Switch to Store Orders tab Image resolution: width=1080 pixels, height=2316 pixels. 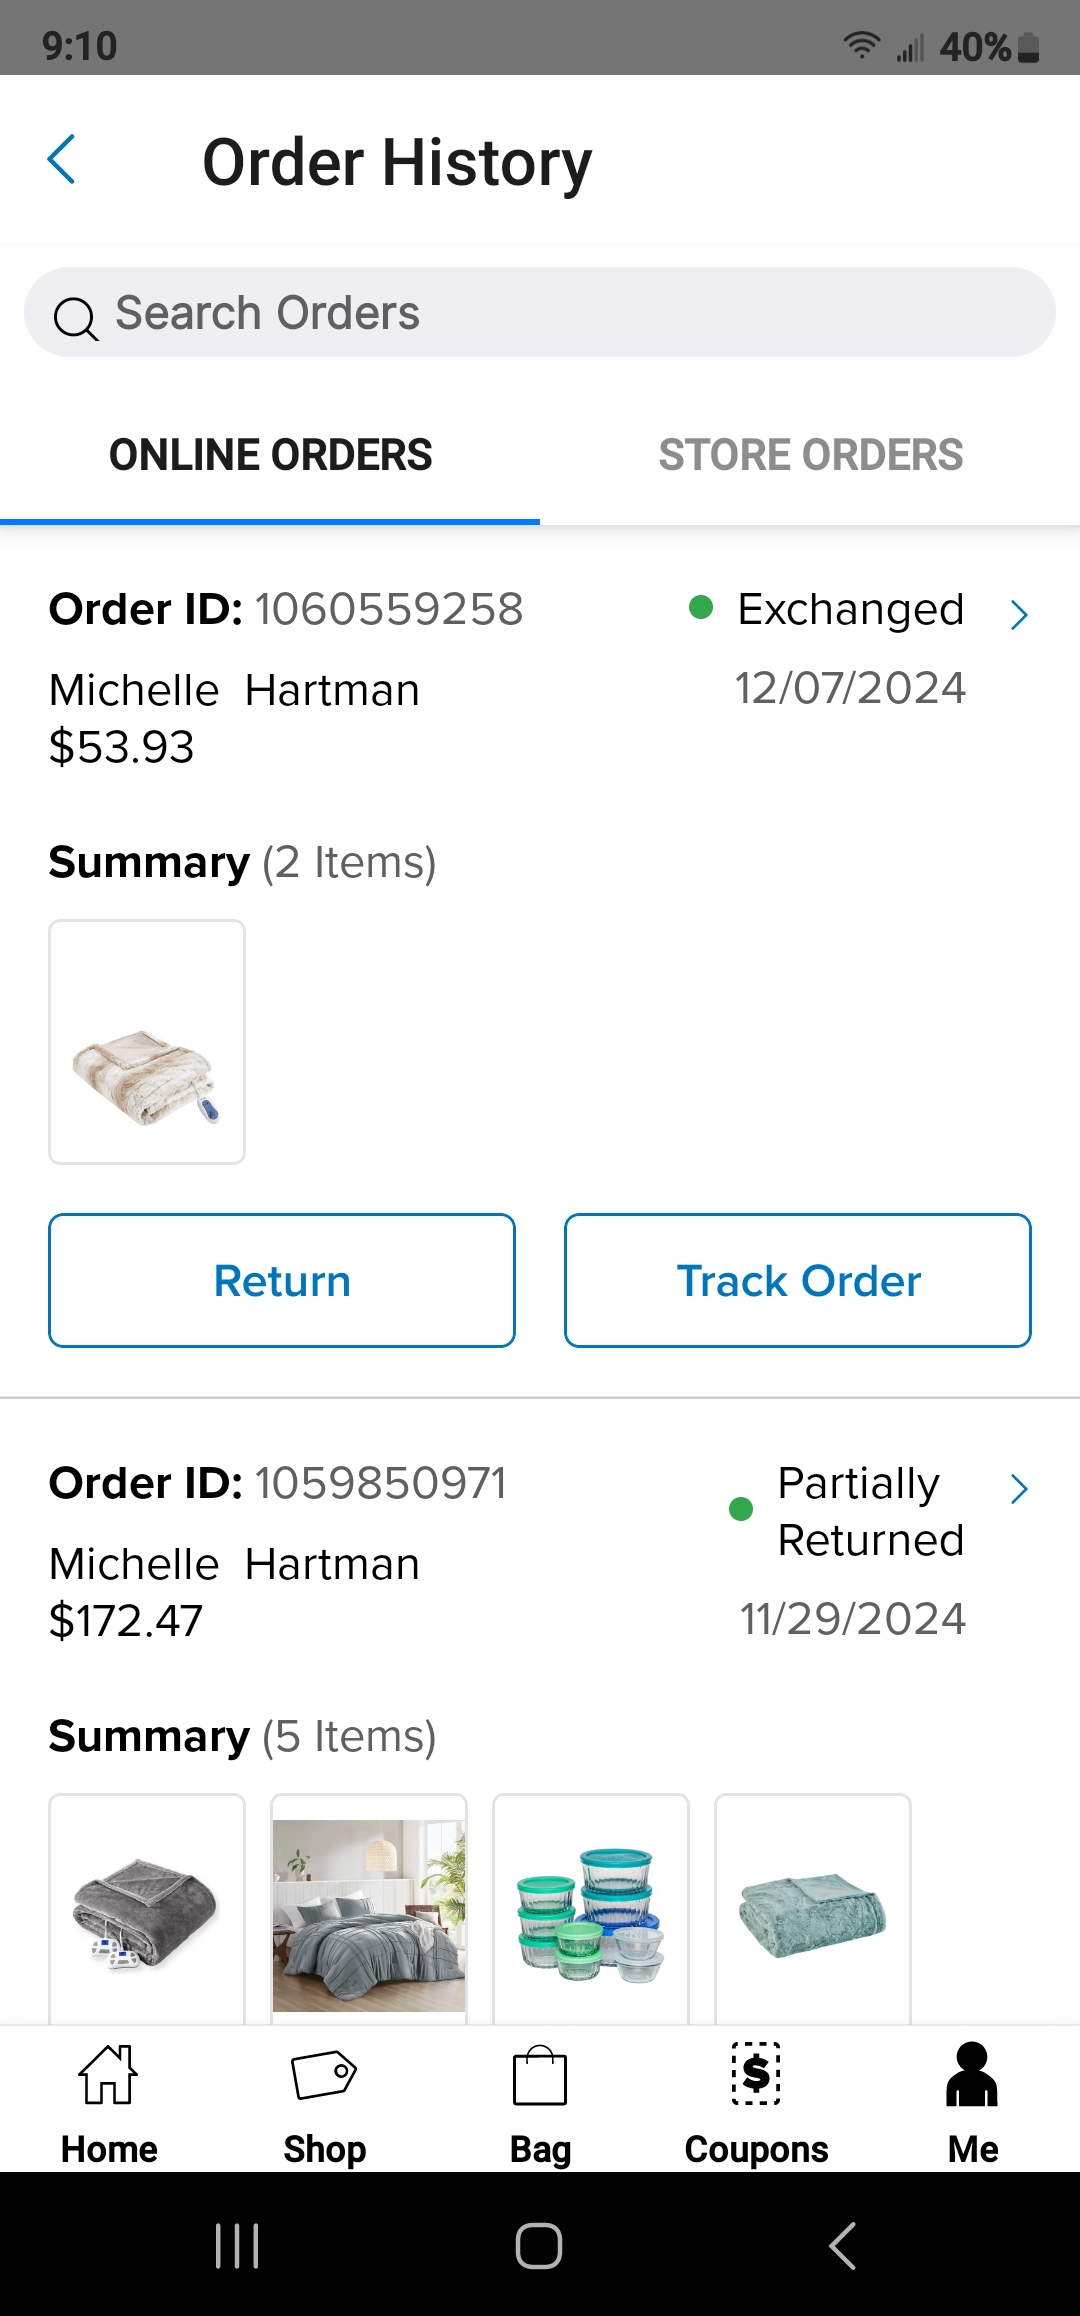click(810, 456)
